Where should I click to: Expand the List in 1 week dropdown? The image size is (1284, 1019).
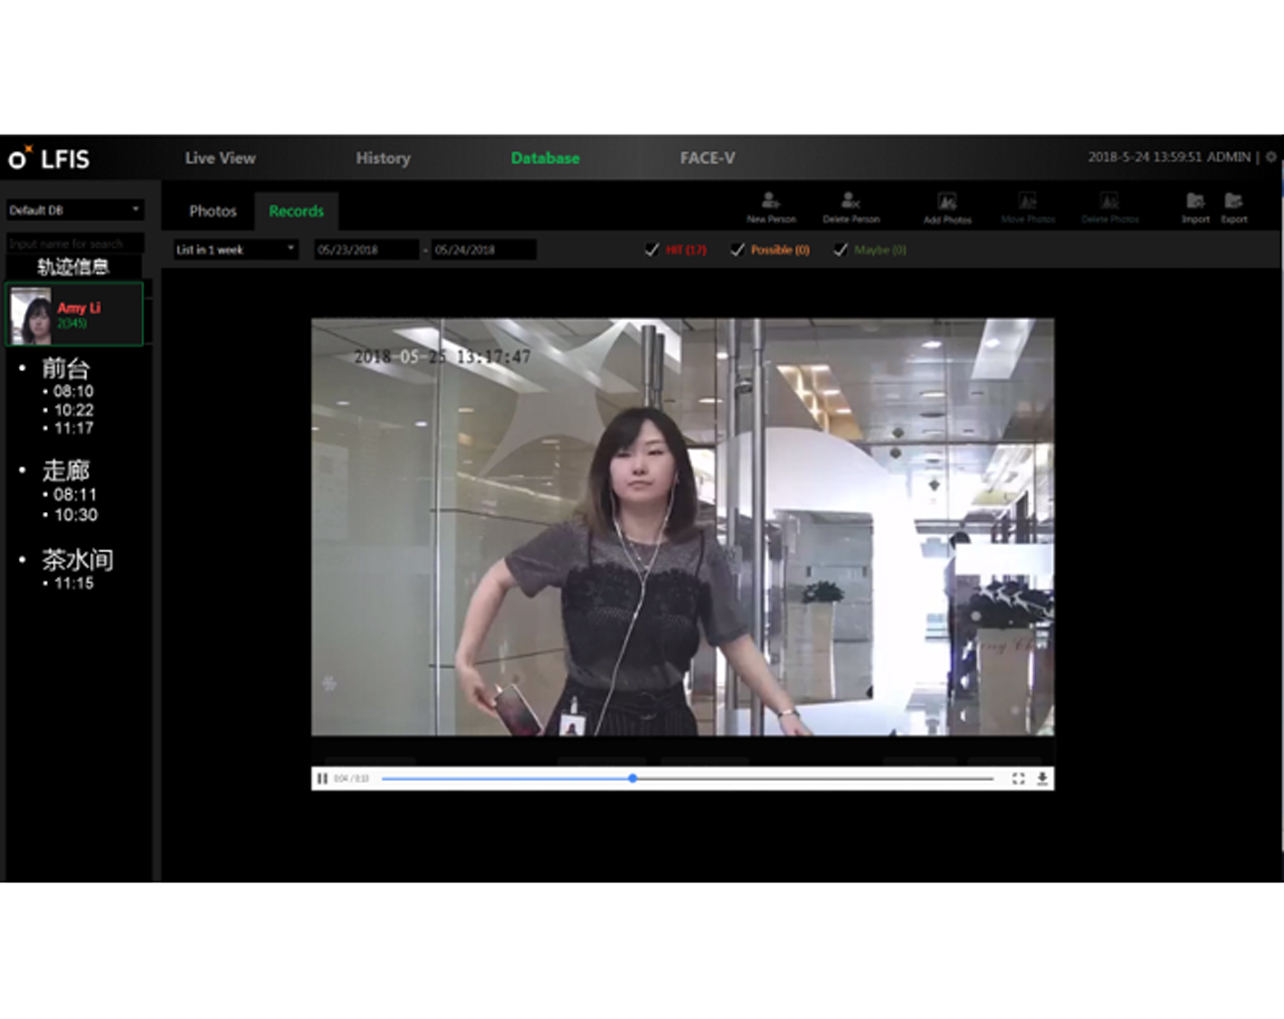point(235,250)
